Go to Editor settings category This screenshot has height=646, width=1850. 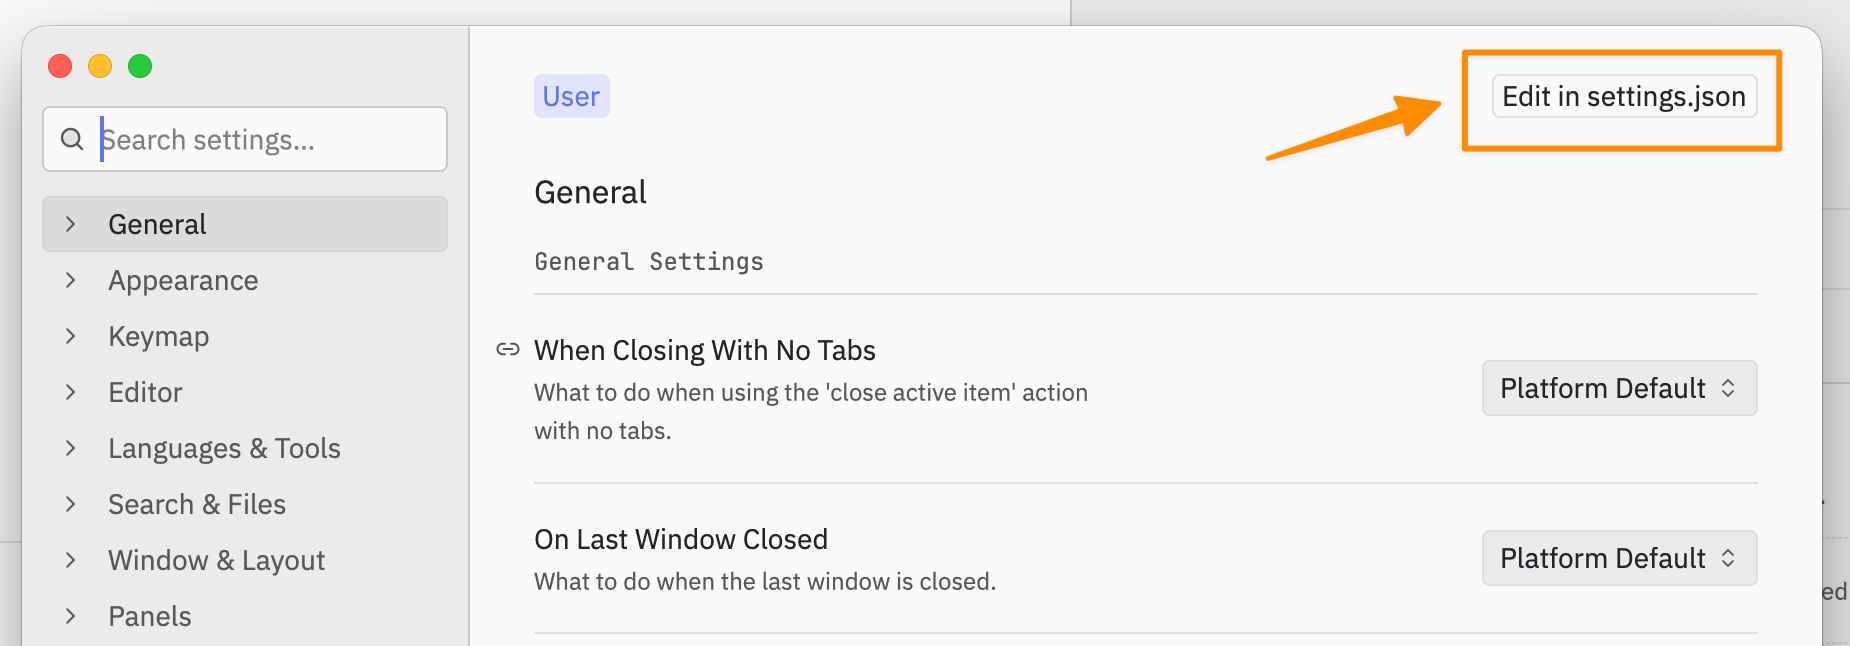pos(146,392)
